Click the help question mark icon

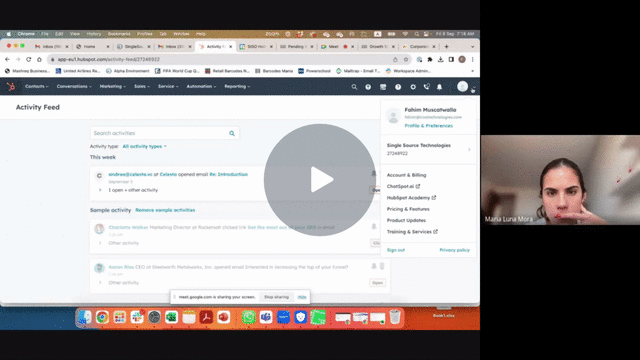coord(398,87)
